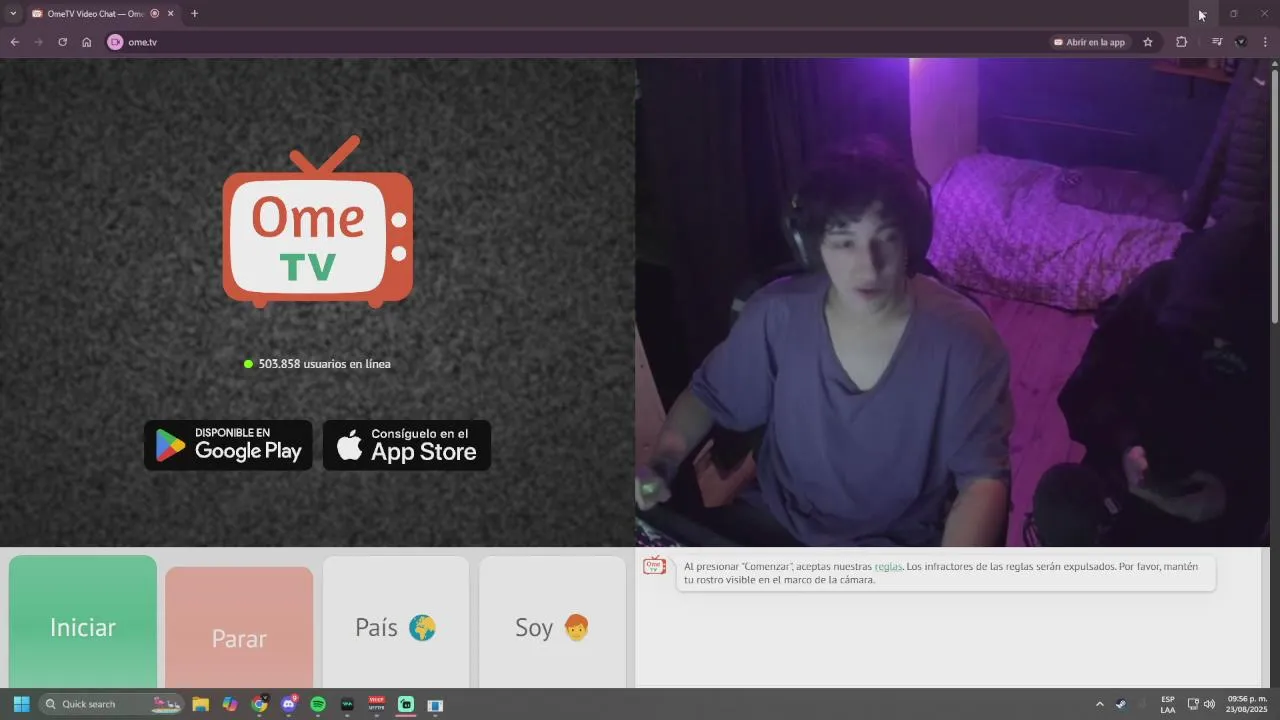This screenshot has width=1280, height=720.
Task: Open Steam from the system tray
Action: coord(1121,704)
